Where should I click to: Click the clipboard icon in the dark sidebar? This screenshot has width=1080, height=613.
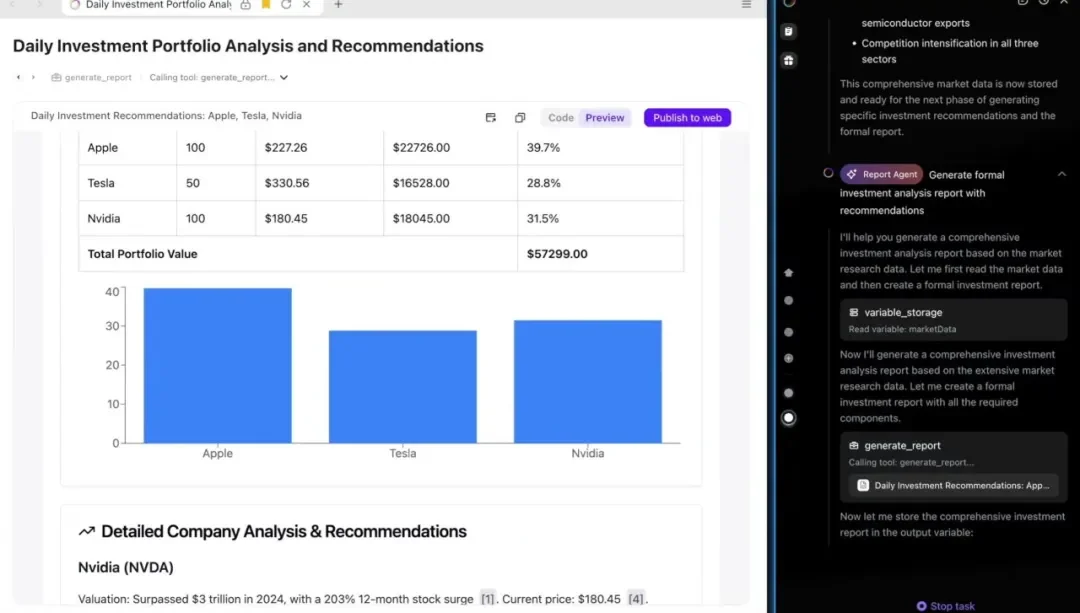(789, 32)
